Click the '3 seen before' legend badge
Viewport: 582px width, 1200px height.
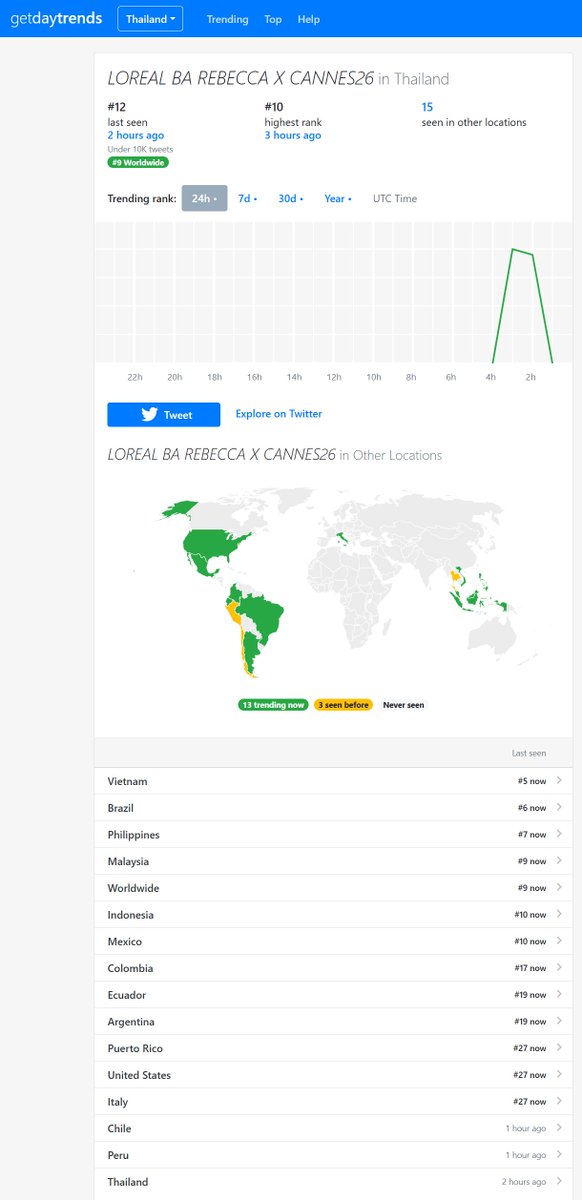click(x=343, y=705)
